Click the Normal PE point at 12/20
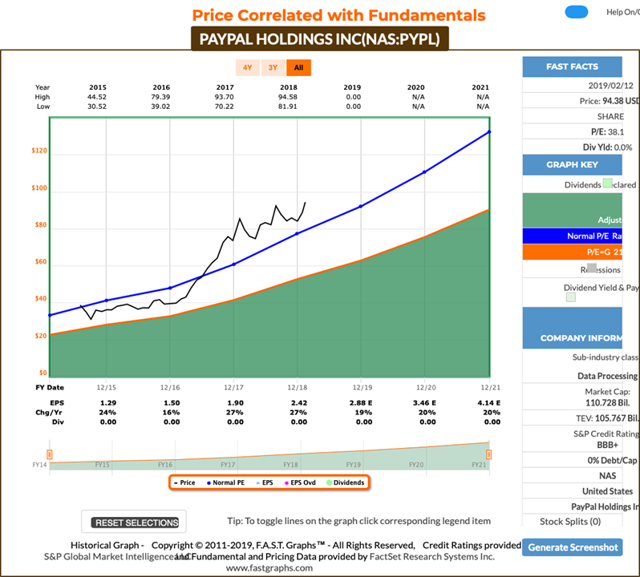The height and width of the screenshot is (577, 640). tap(424, 172)
